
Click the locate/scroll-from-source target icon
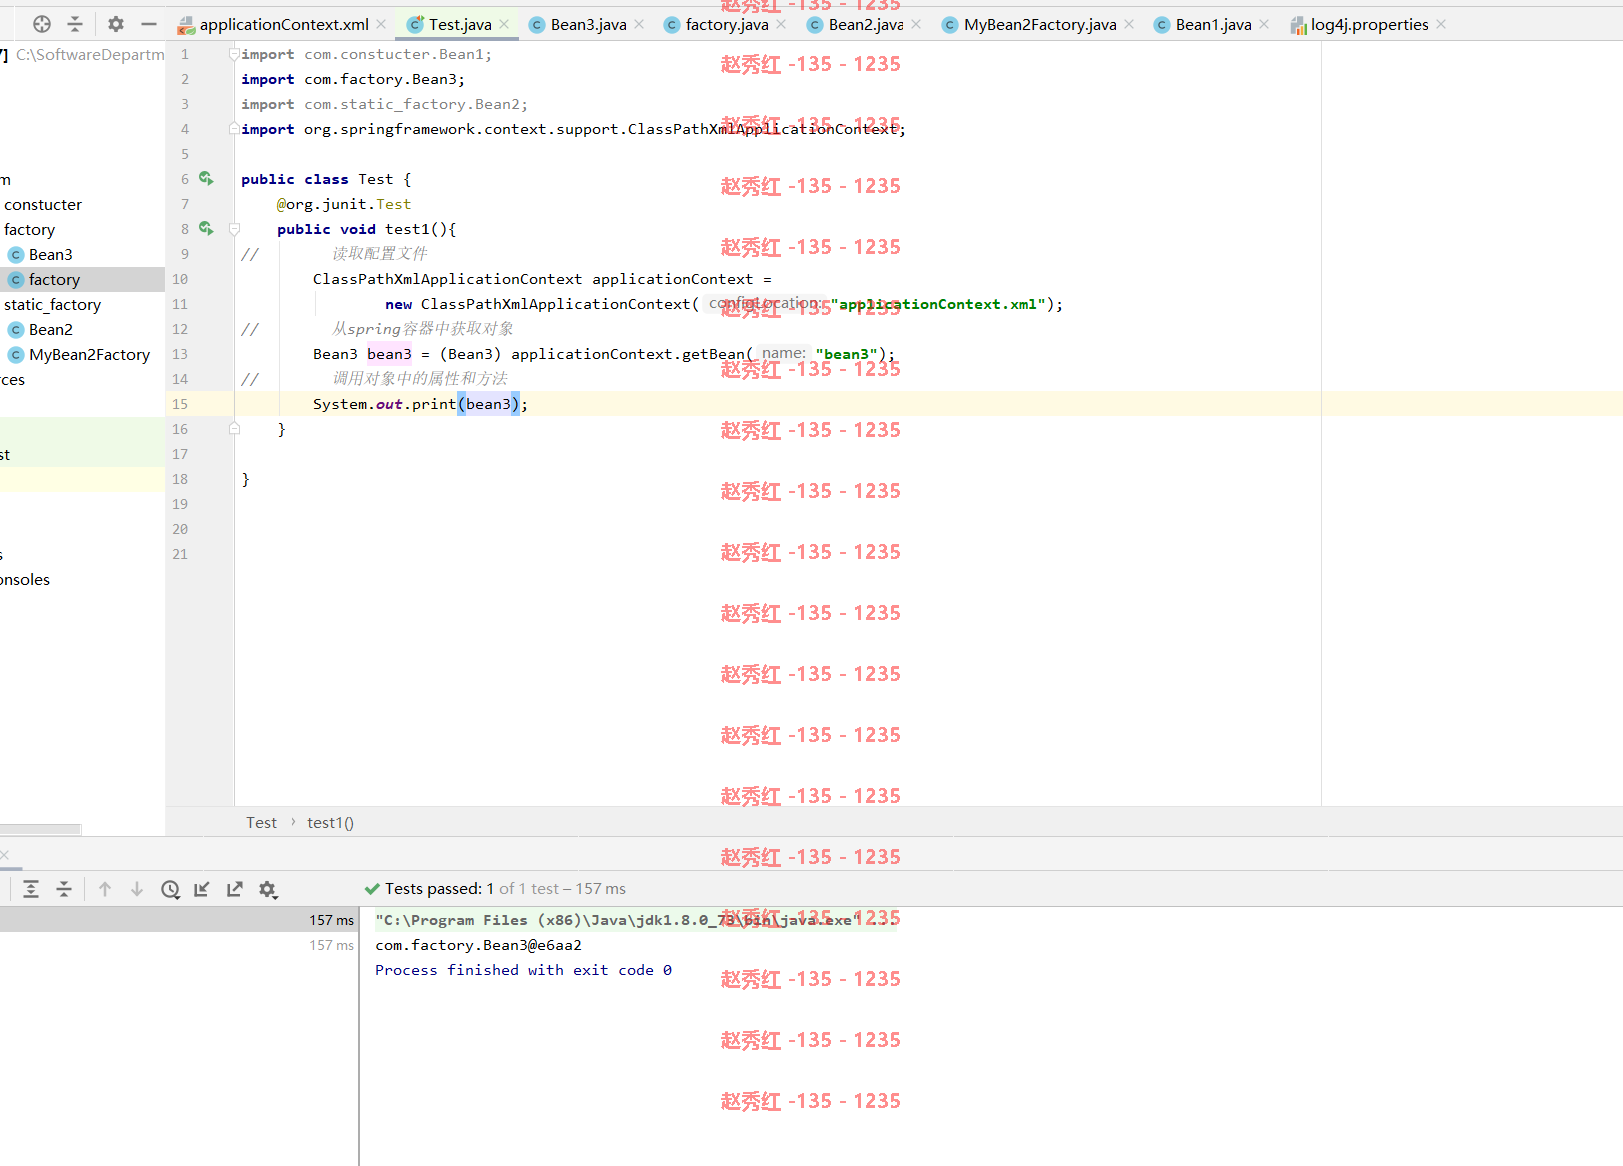click(x=42, y=24)
